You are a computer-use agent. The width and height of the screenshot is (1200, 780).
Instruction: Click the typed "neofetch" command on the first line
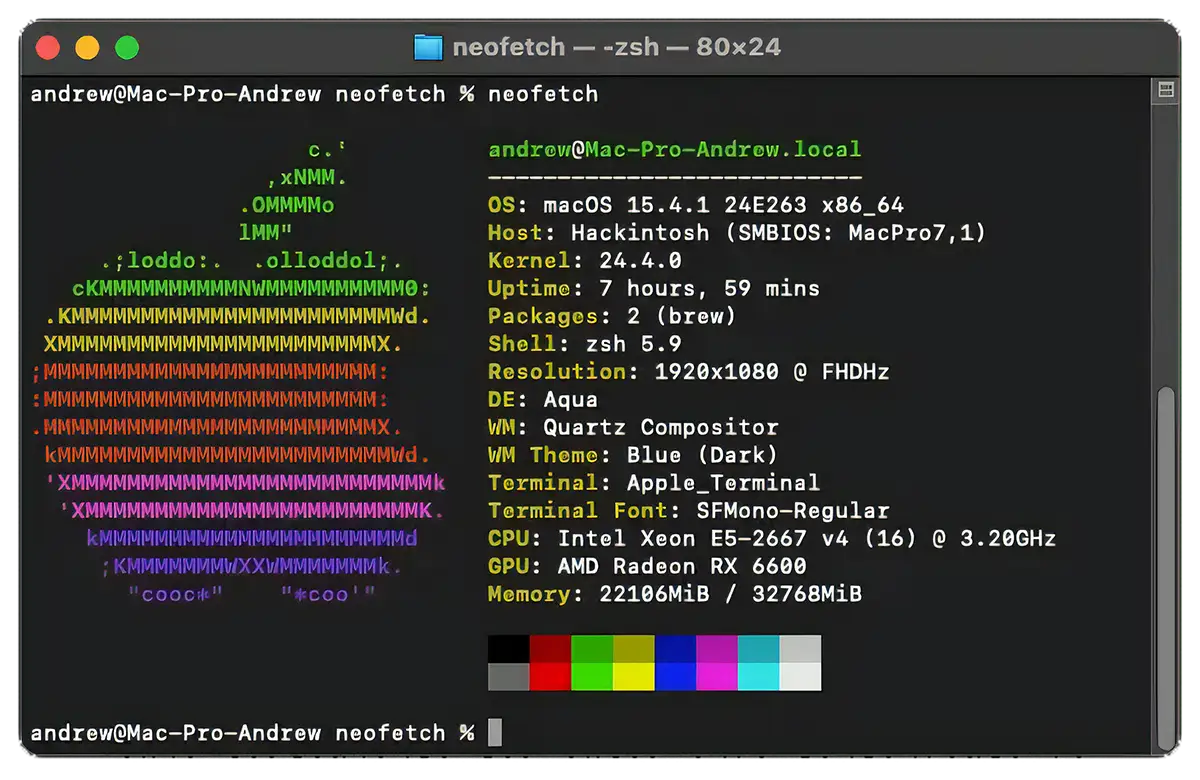(x=543, y=95)
